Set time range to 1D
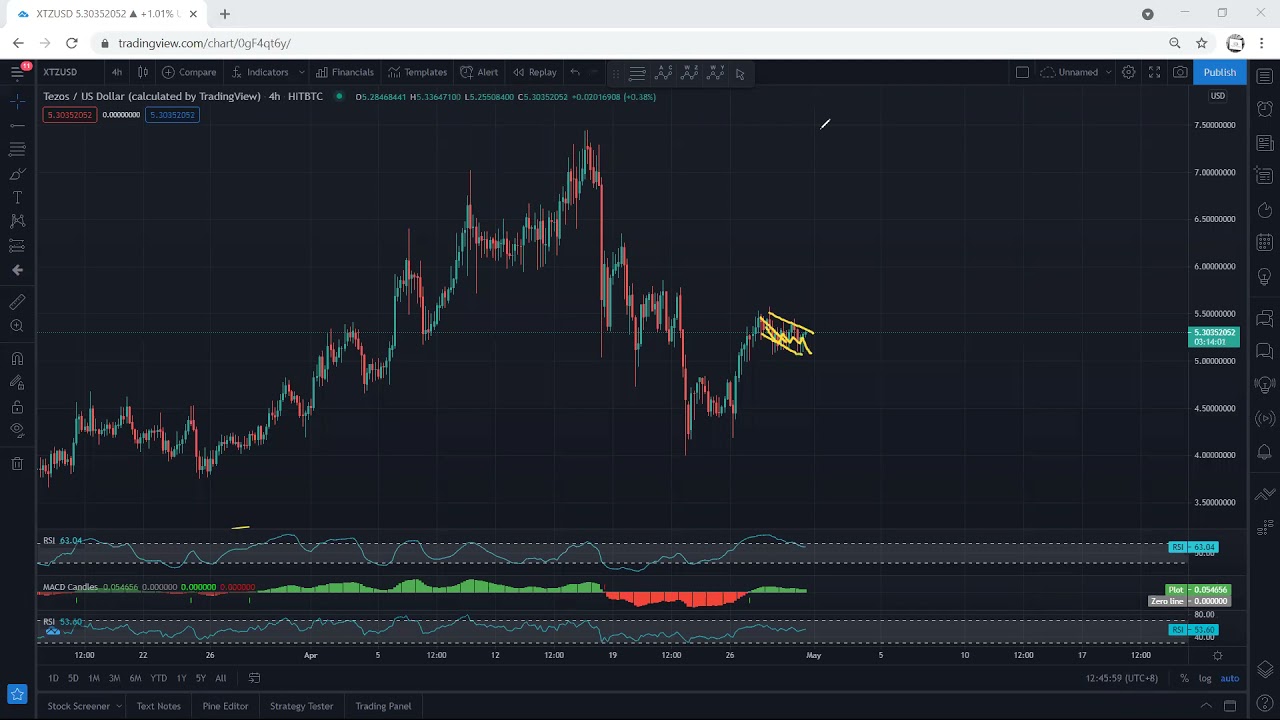Image resolution: width=1280 pixels, height=720 pixels. (53, 678)
